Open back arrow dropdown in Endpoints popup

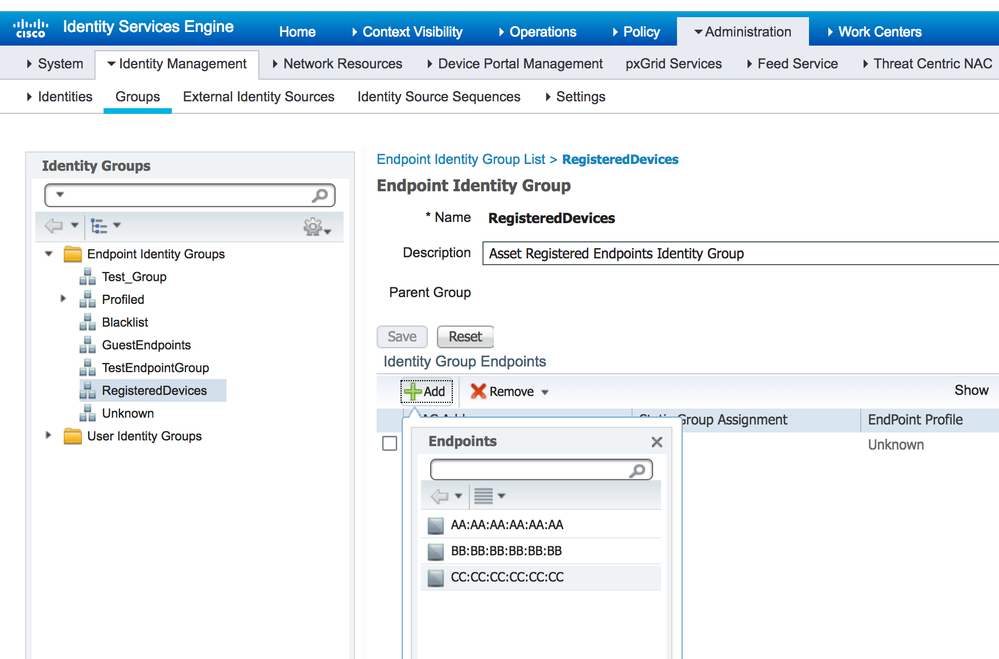tap(459, 496)
